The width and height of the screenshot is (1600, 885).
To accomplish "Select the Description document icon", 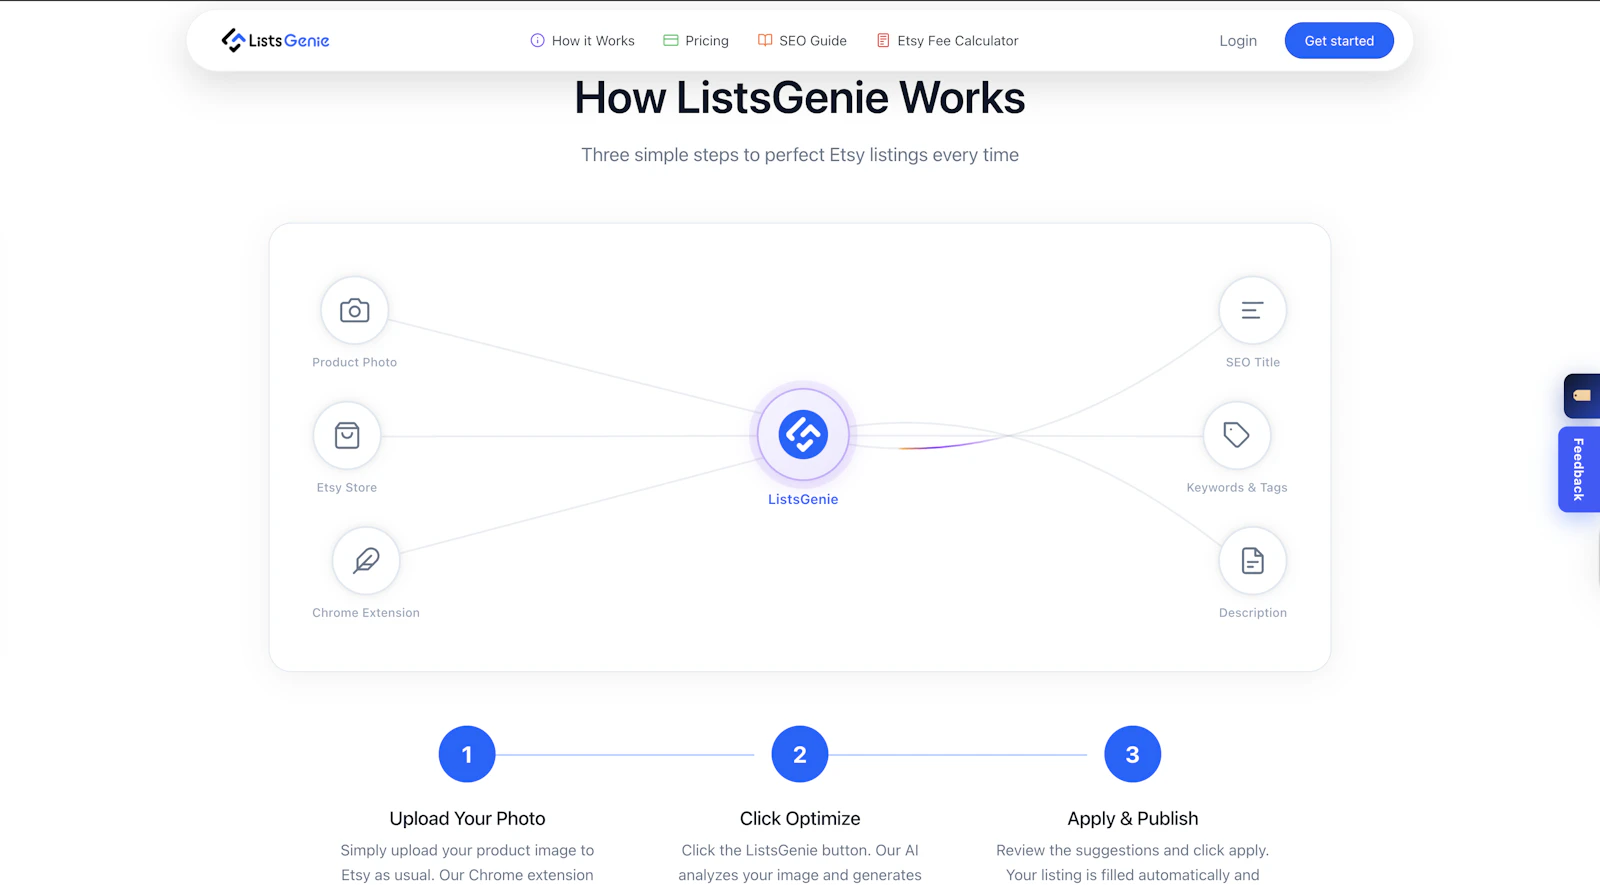I will tap(1253, 560).
